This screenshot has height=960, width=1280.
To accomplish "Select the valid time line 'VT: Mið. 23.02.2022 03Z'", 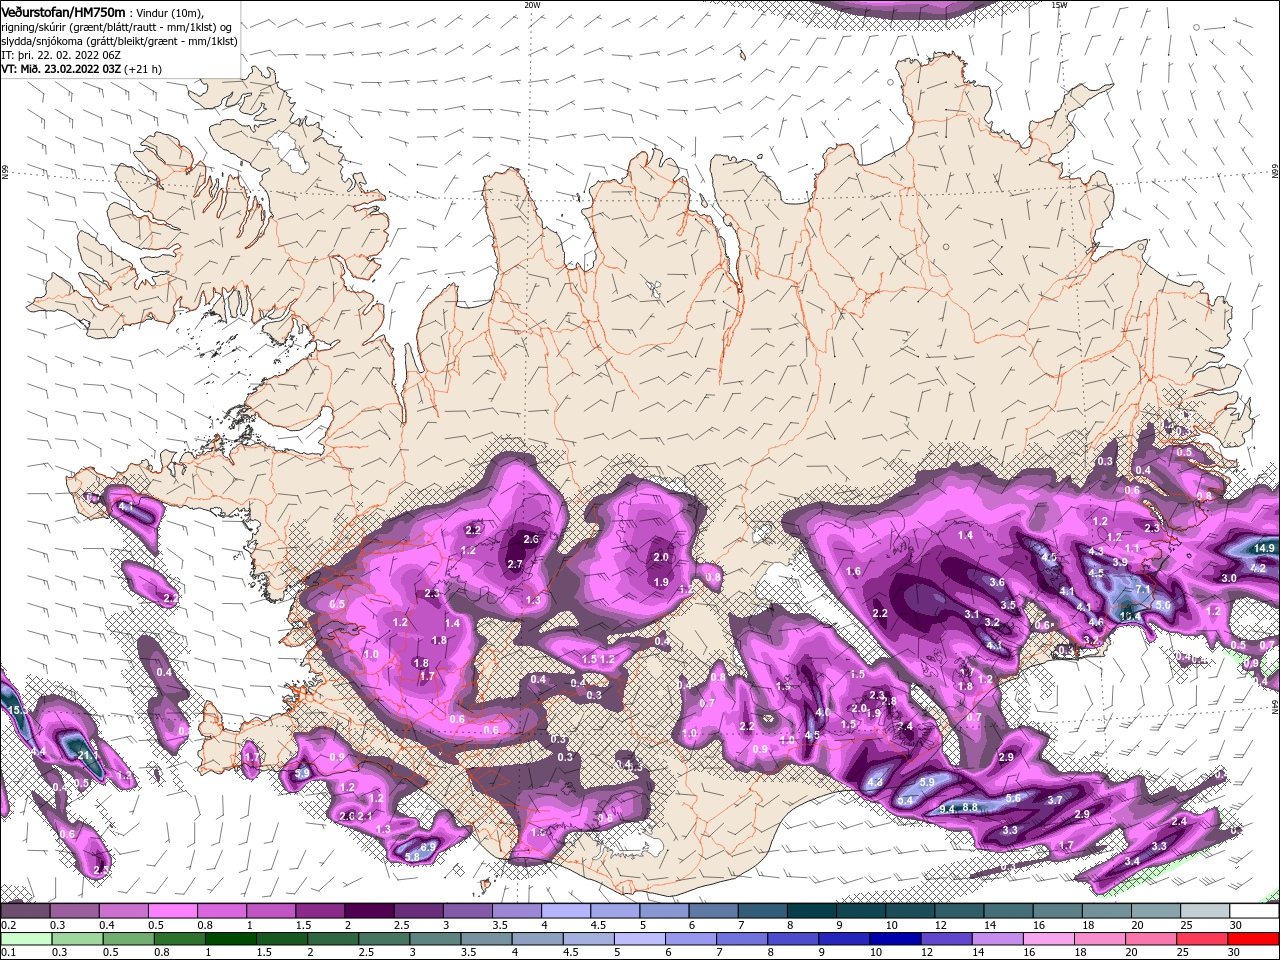I will [61, 69].
